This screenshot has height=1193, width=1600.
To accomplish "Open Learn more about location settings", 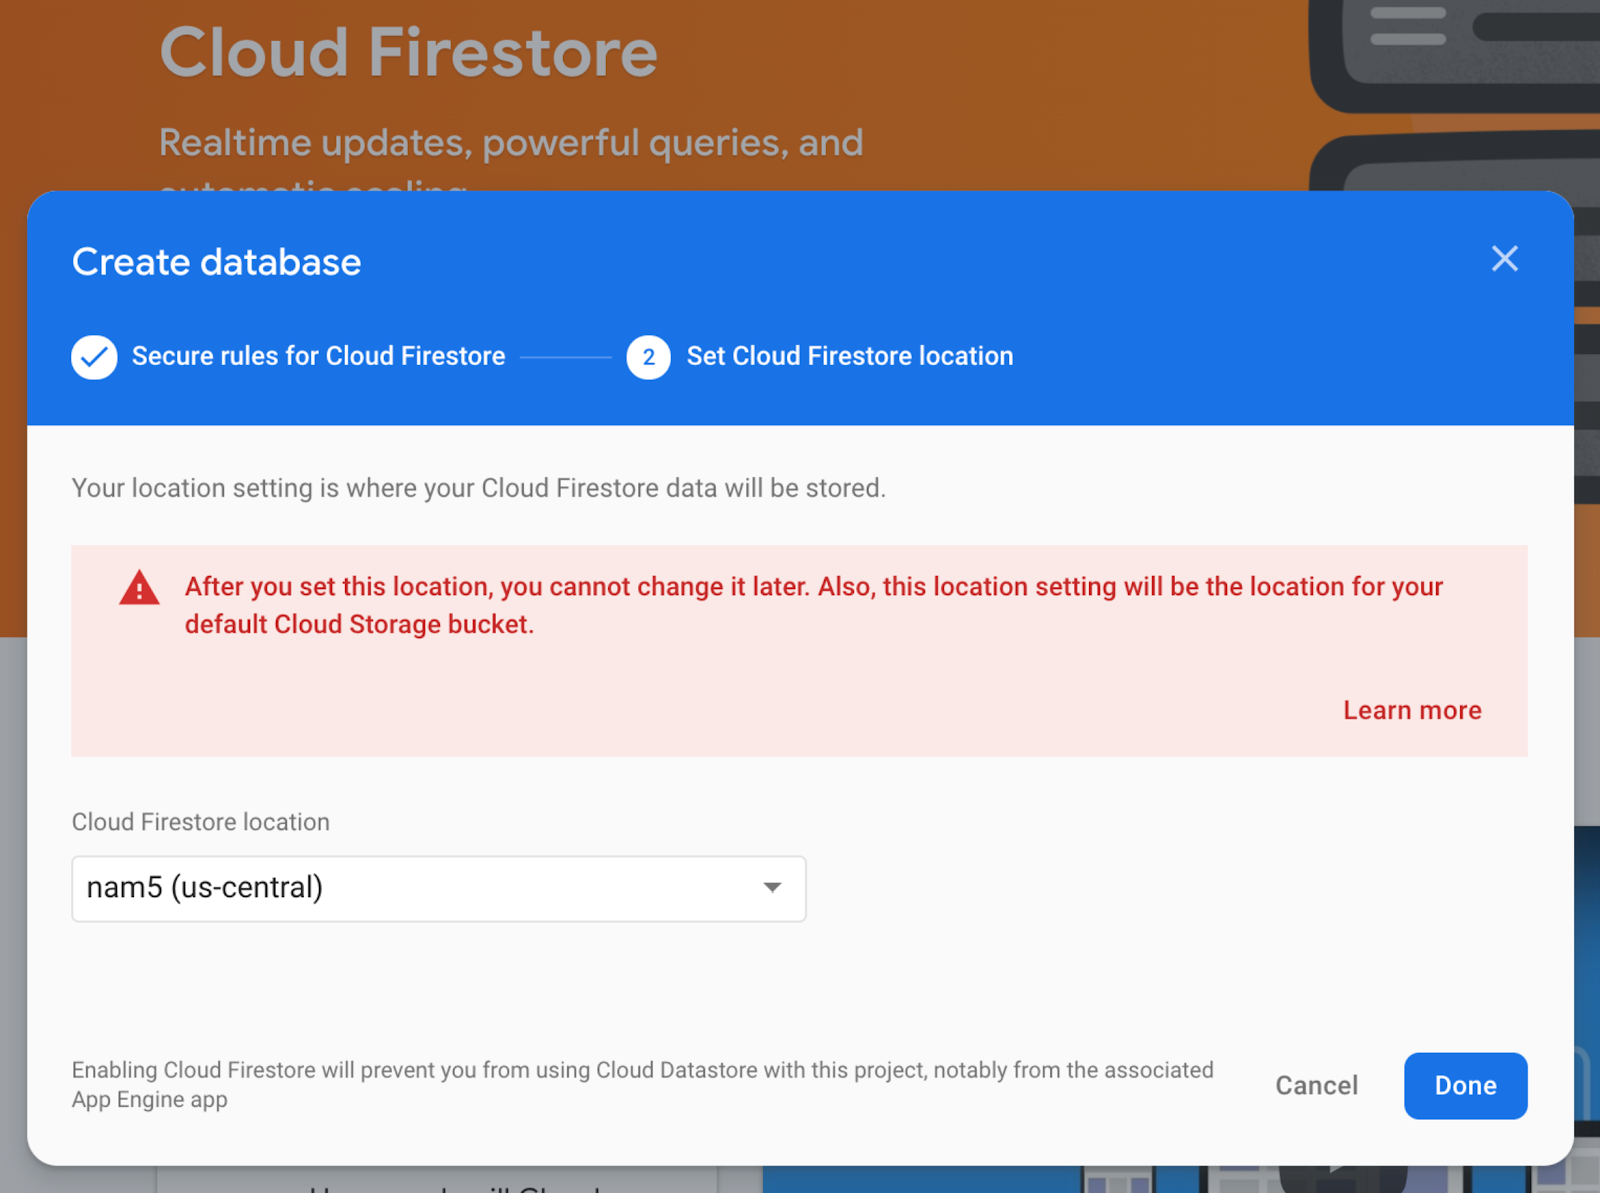I will click(1411, 710).
